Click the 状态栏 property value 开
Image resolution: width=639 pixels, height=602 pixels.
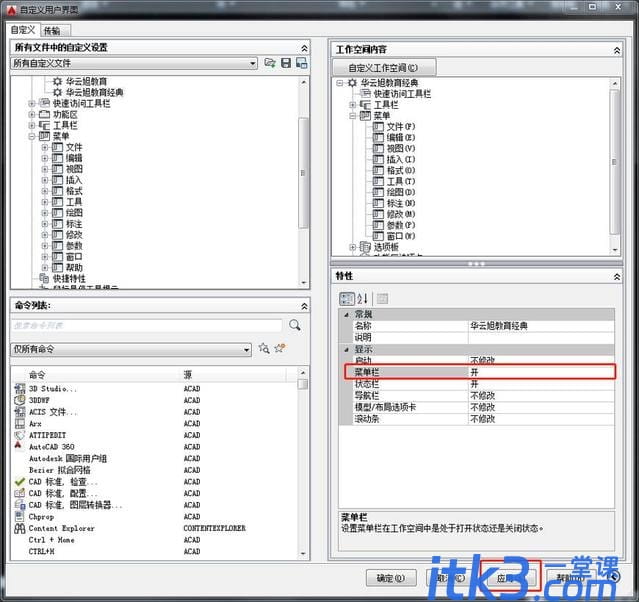541,384
